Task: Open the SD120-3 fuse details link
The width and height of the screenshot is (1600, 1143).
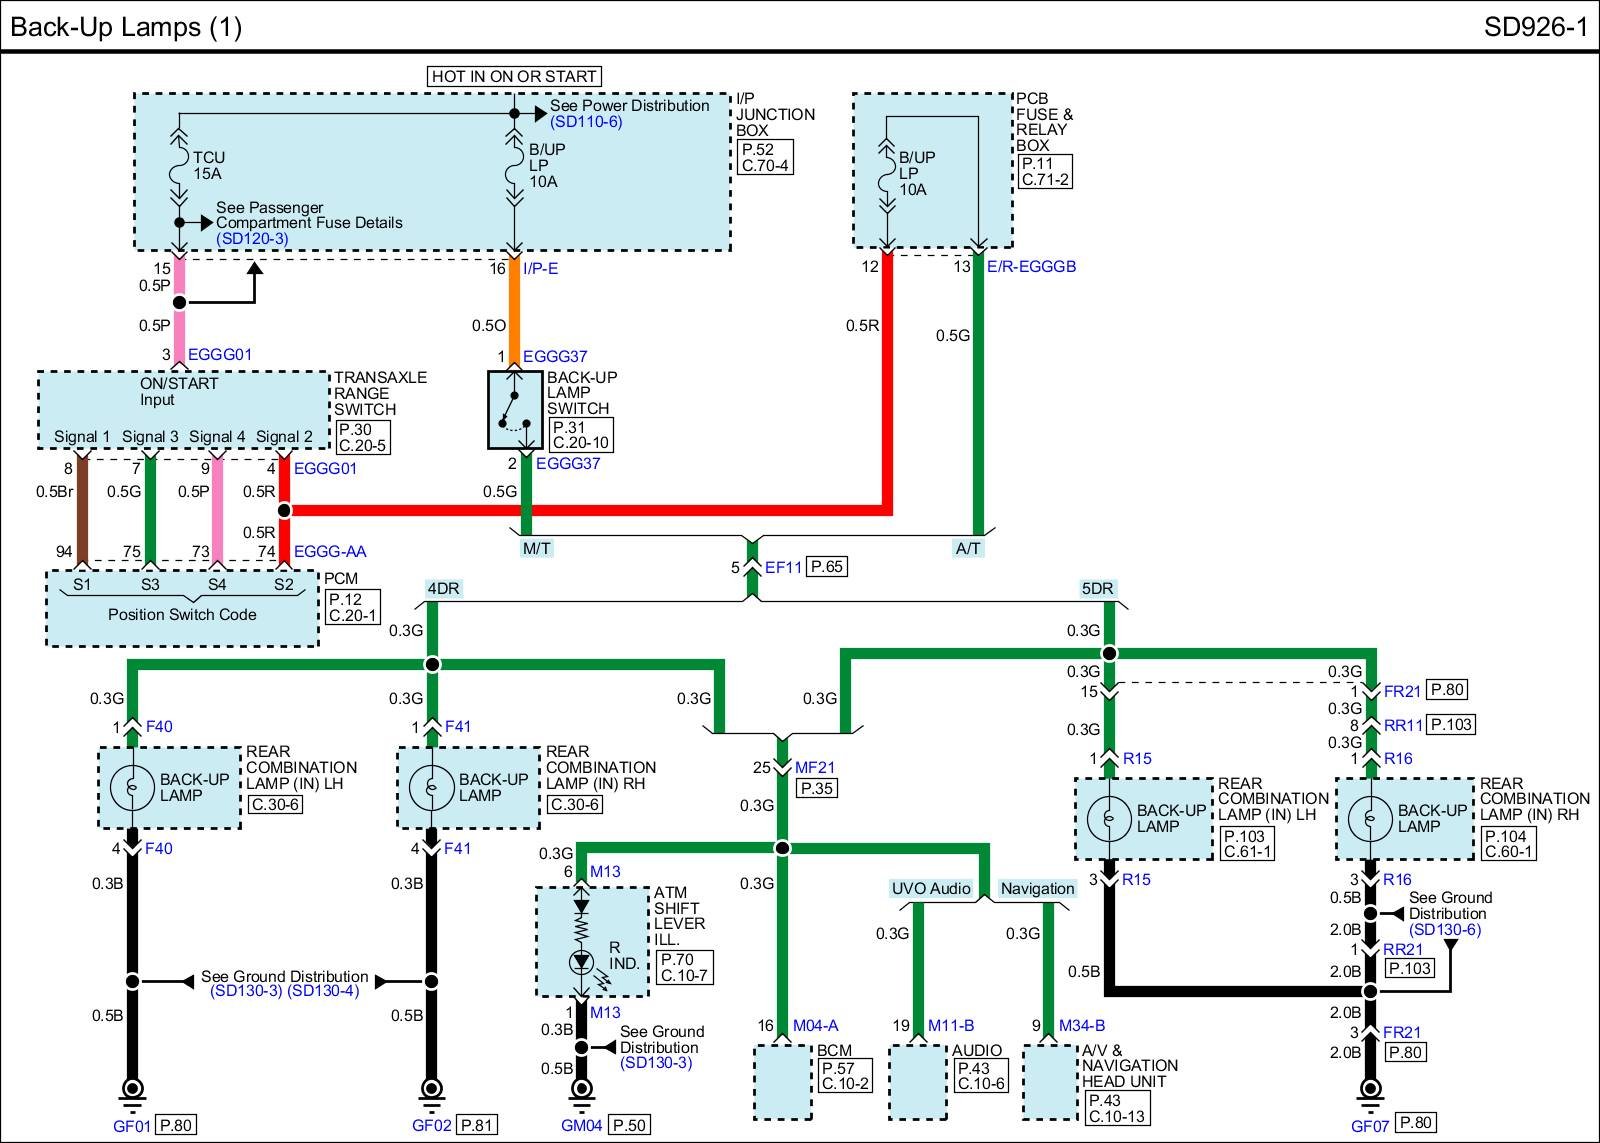Action: coord(252,239)
